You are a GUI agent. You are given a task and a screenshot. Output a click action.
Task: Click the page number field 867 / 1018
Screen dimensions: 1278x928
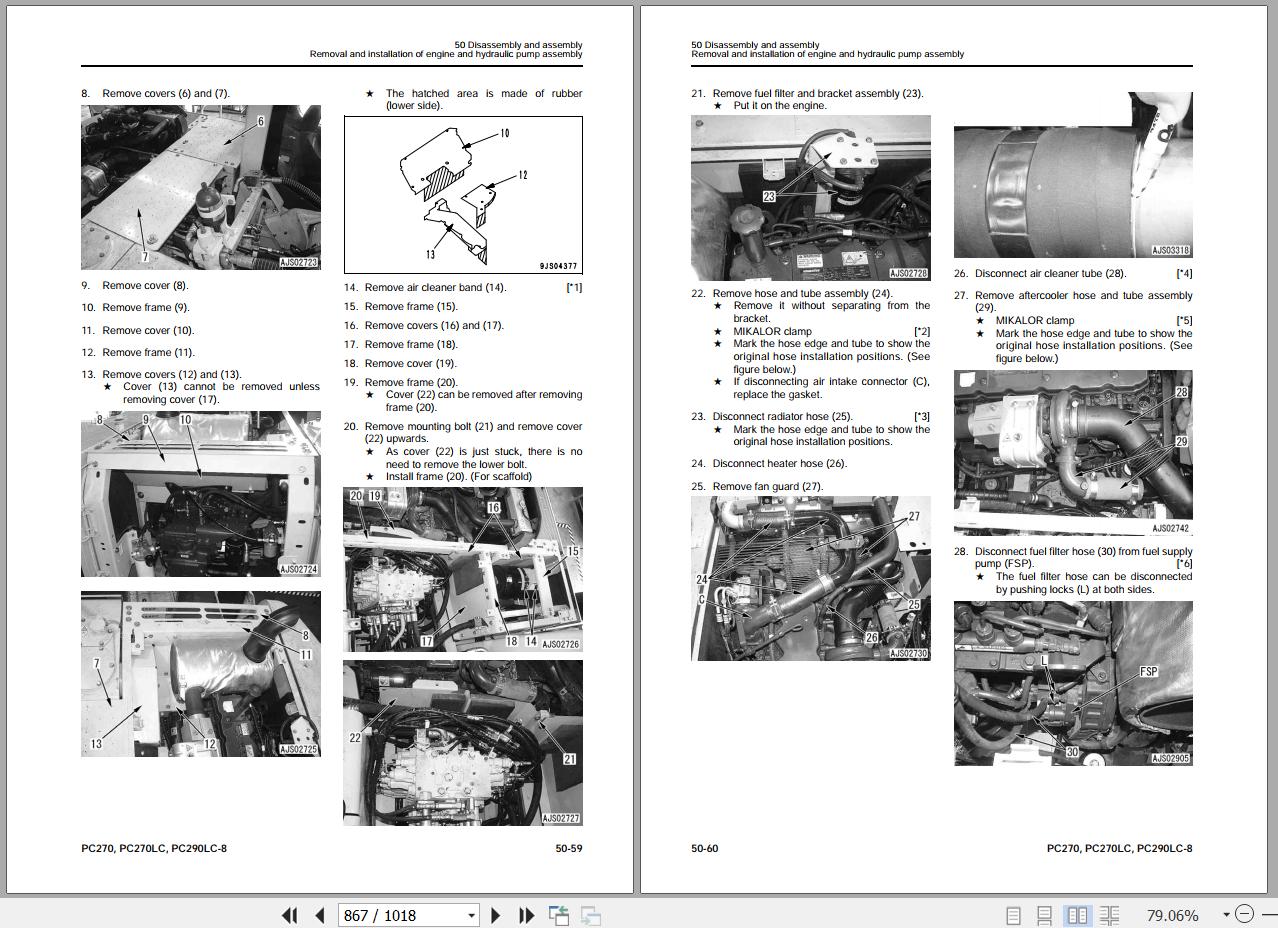click(x=400, y=915)
